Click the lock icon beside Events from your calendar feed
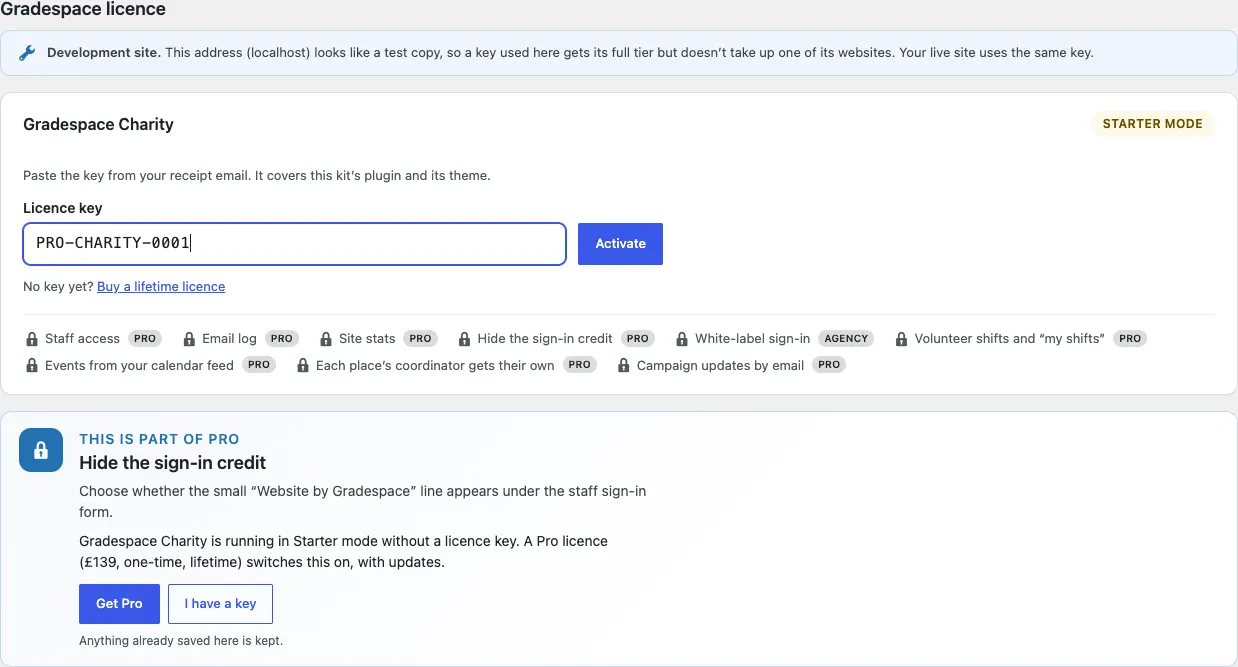1238x667 pixels. [32, 366]
